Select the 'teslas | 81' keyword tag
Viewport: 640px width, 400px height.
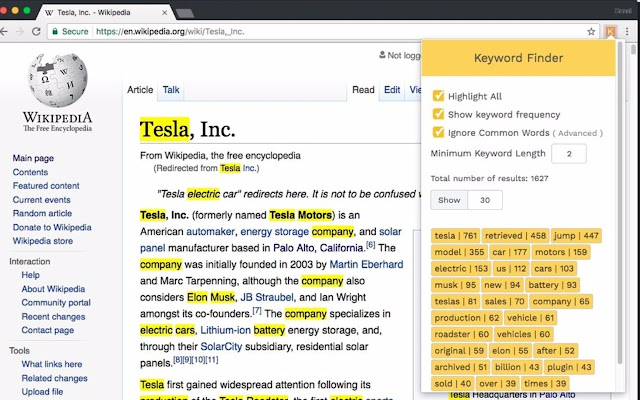coord(456,301)
